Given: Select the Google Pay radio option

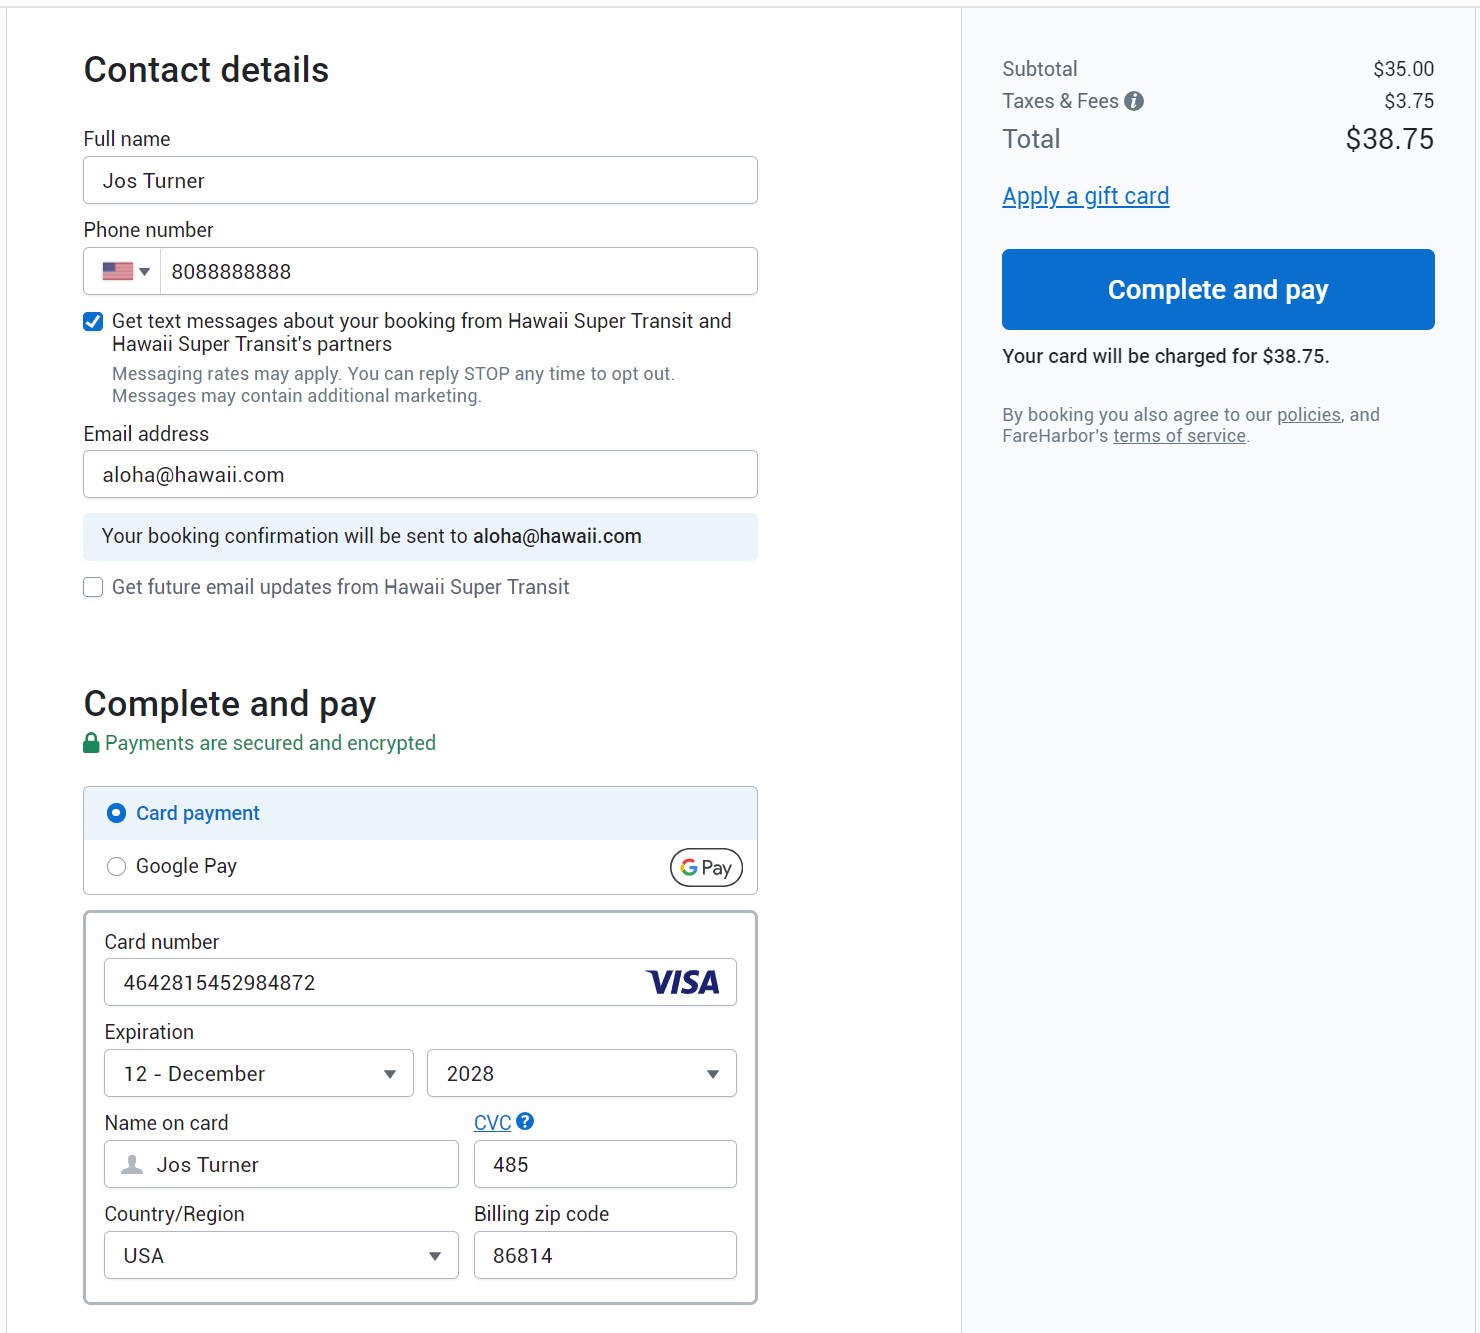Looking at the screenshot, I should pos(117,867).
